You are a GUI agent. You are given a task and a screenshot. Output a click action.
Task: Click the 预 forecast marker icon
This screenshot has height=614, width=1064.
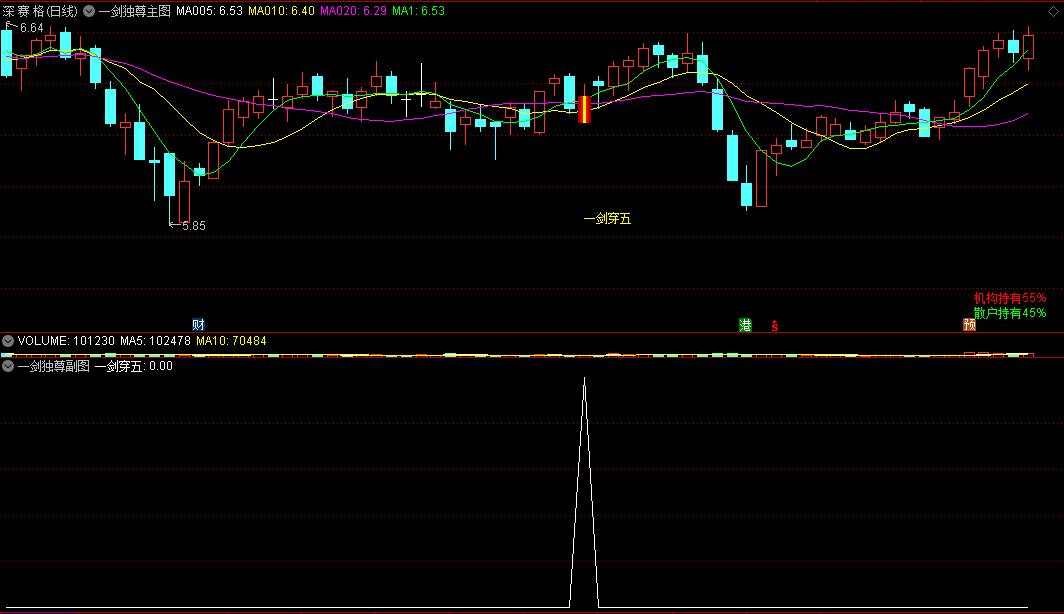(x=970, y=324)
